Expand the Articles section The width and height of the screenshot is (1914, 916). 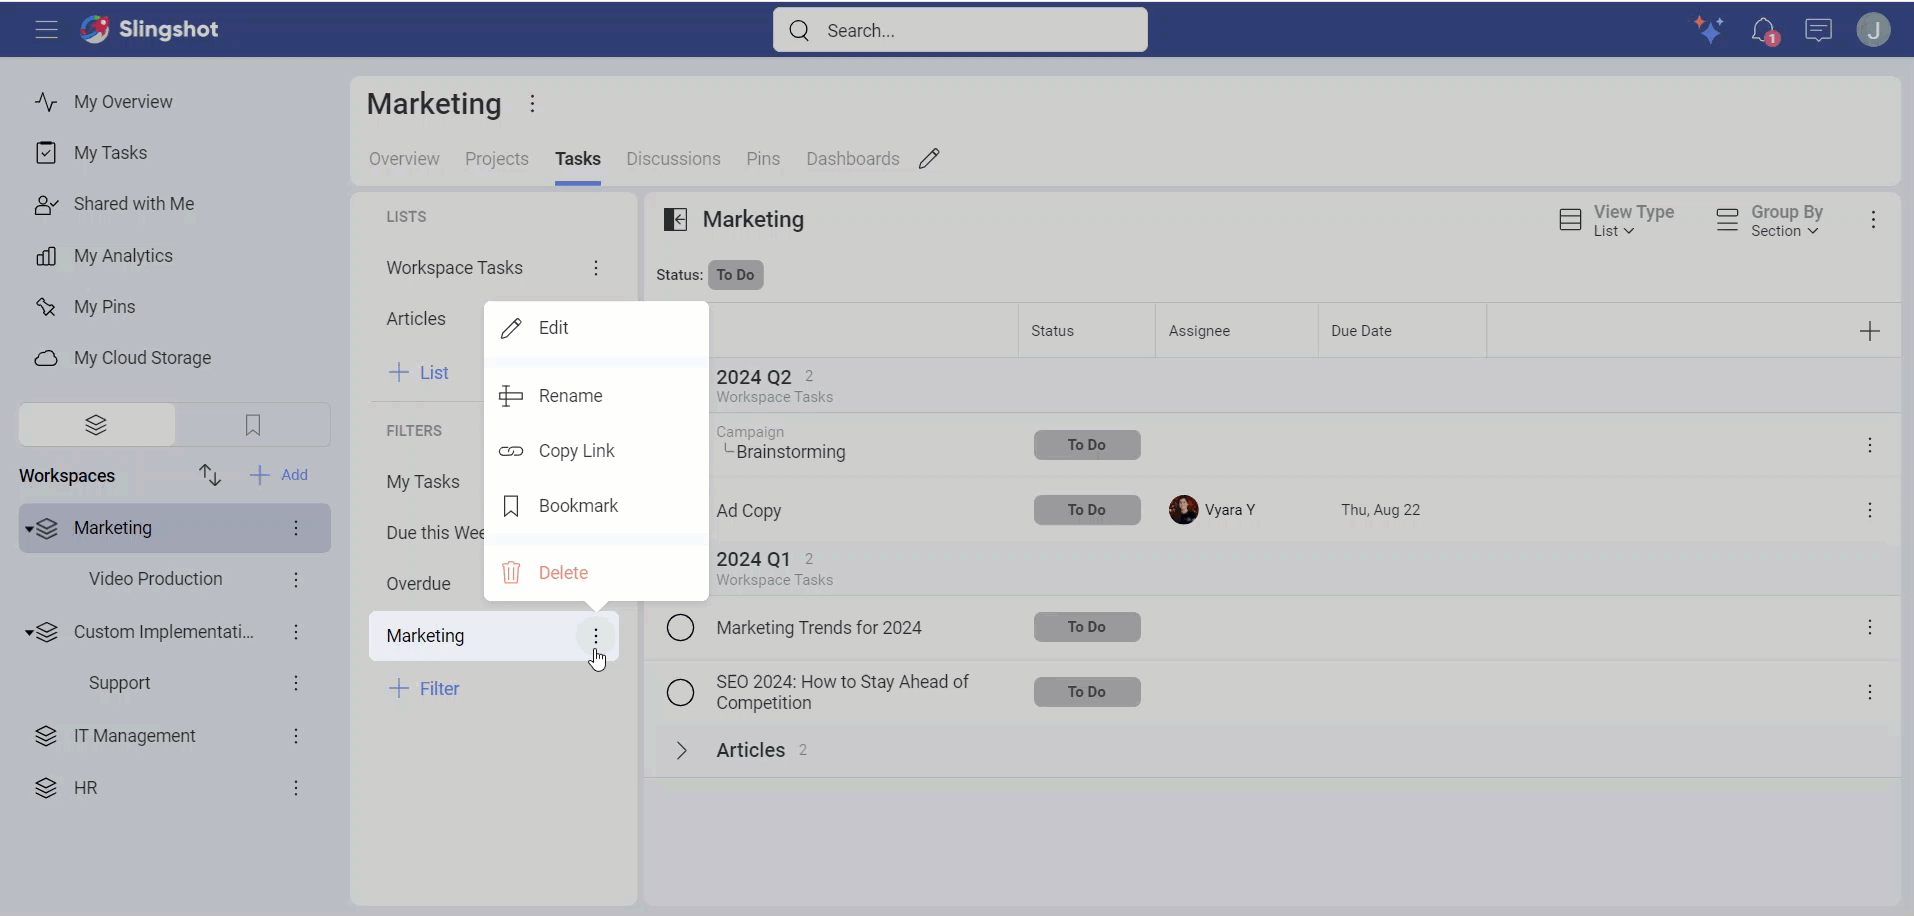681,751
